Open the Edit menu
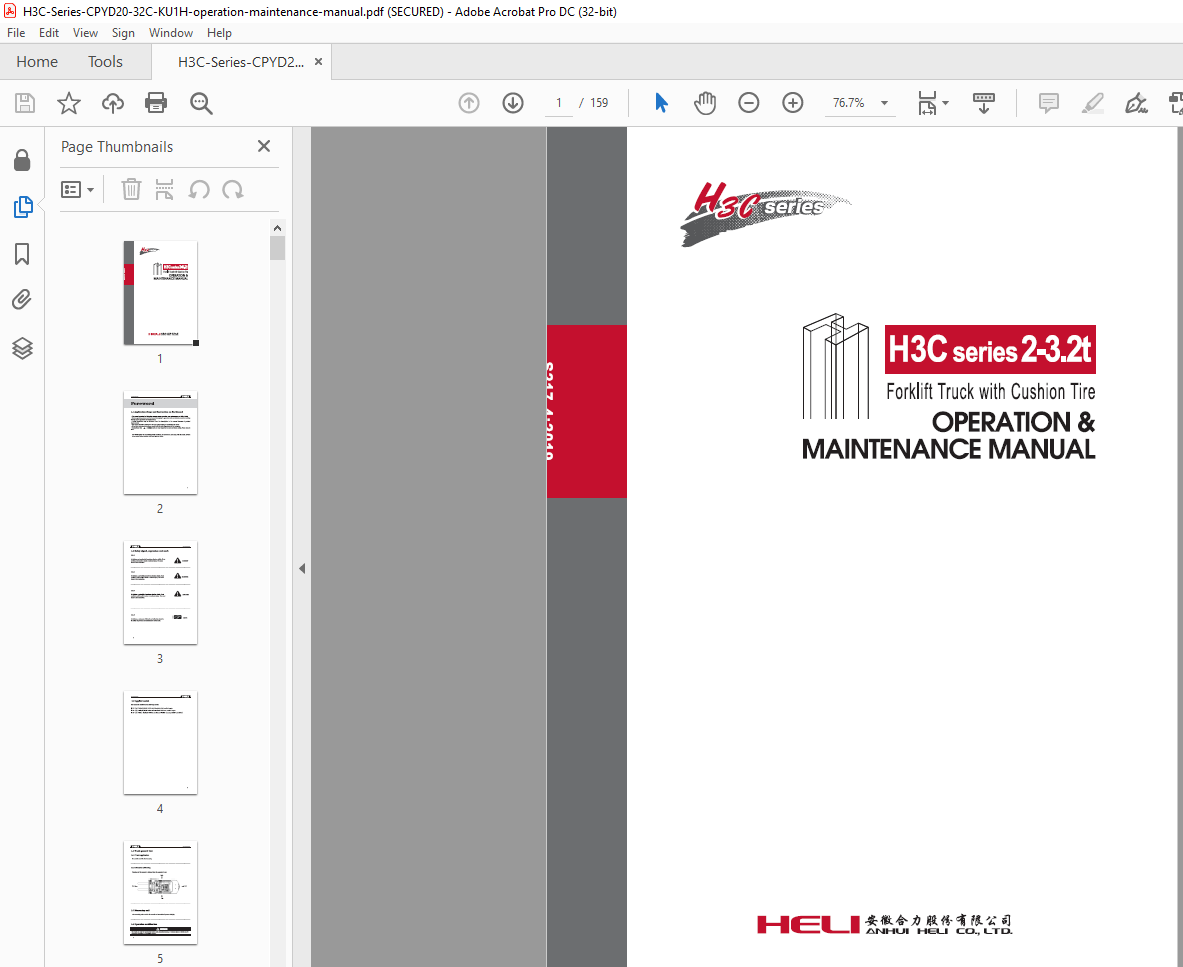Screen dimensions: 1183x967 [49, 32]
